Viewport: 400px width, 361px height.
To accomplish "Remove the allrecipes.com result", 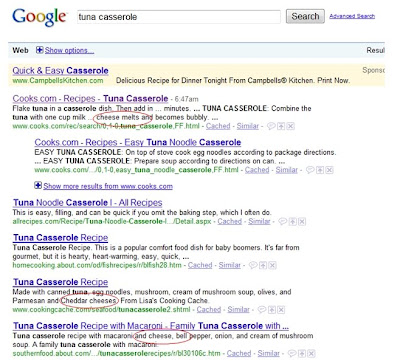I will tap(302, 221).
